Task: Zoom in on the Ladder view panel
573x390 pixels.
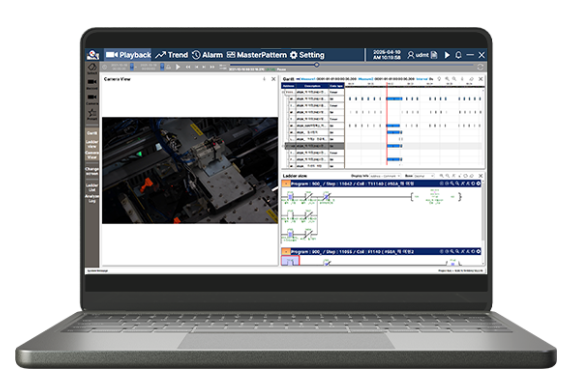Action: tap(441, 176)
